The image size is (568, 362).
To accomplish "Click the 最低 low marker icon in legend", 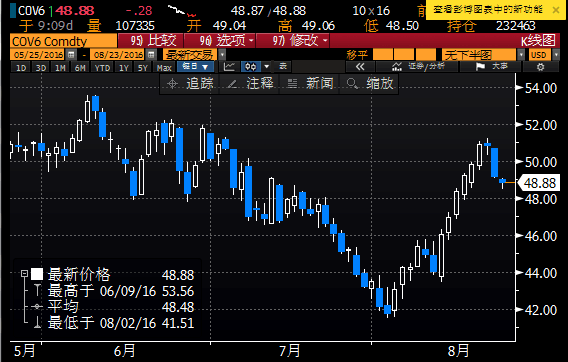I will [x=37, y=322].
